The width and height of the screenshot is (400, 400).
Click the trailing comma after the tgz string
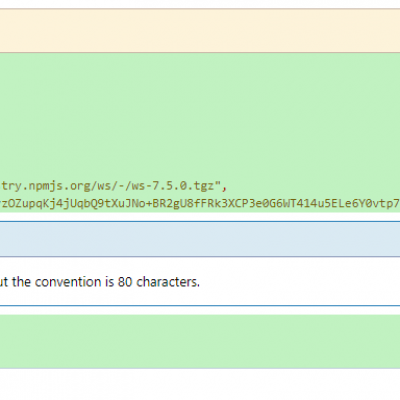coord(224,187)
